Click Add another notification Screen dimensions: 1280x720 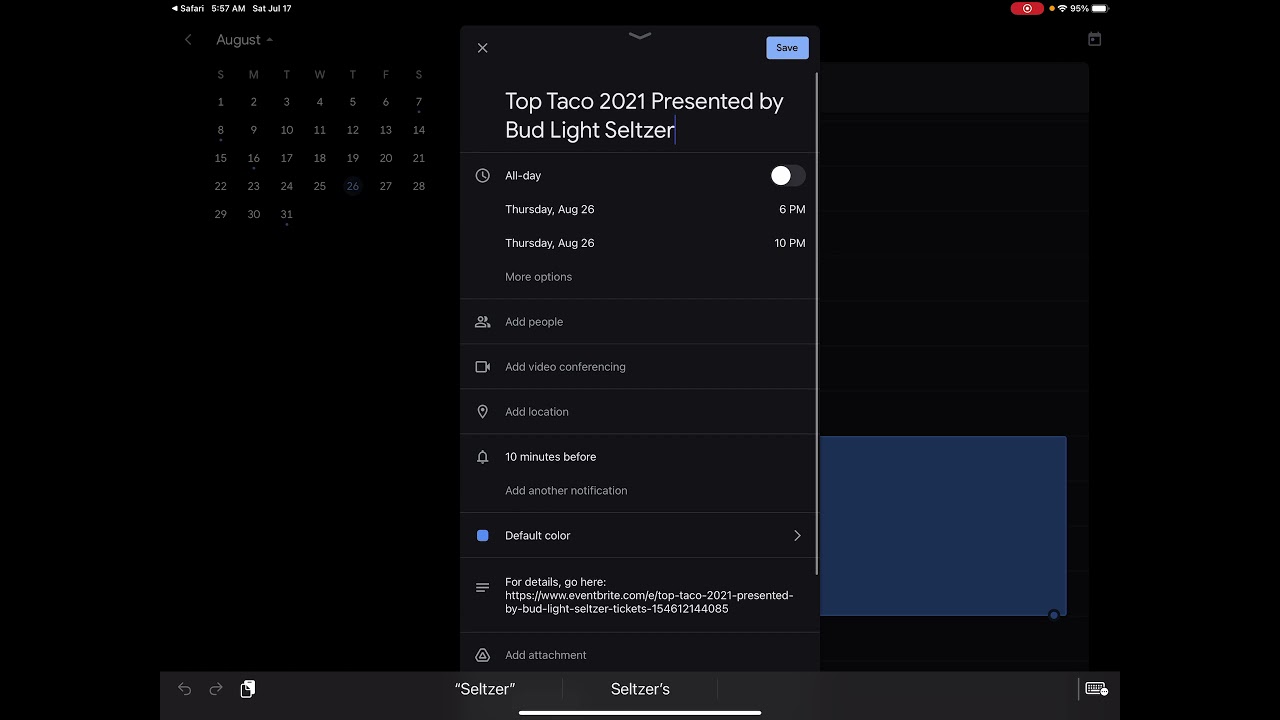point(566,491)
